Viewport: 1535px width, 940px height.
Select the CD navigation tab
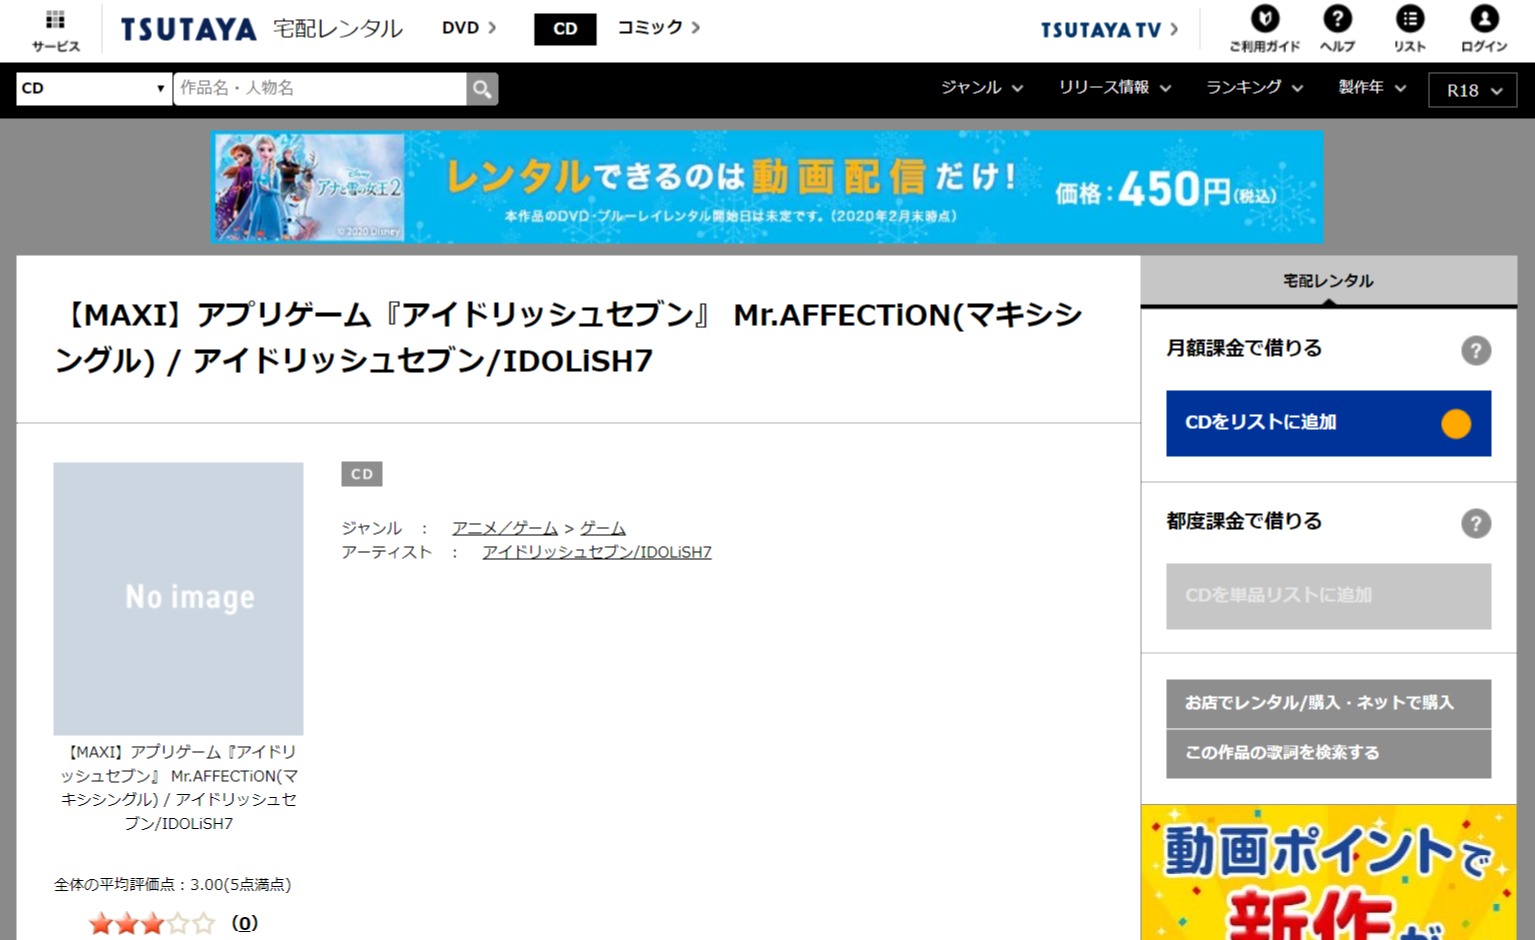565,29
